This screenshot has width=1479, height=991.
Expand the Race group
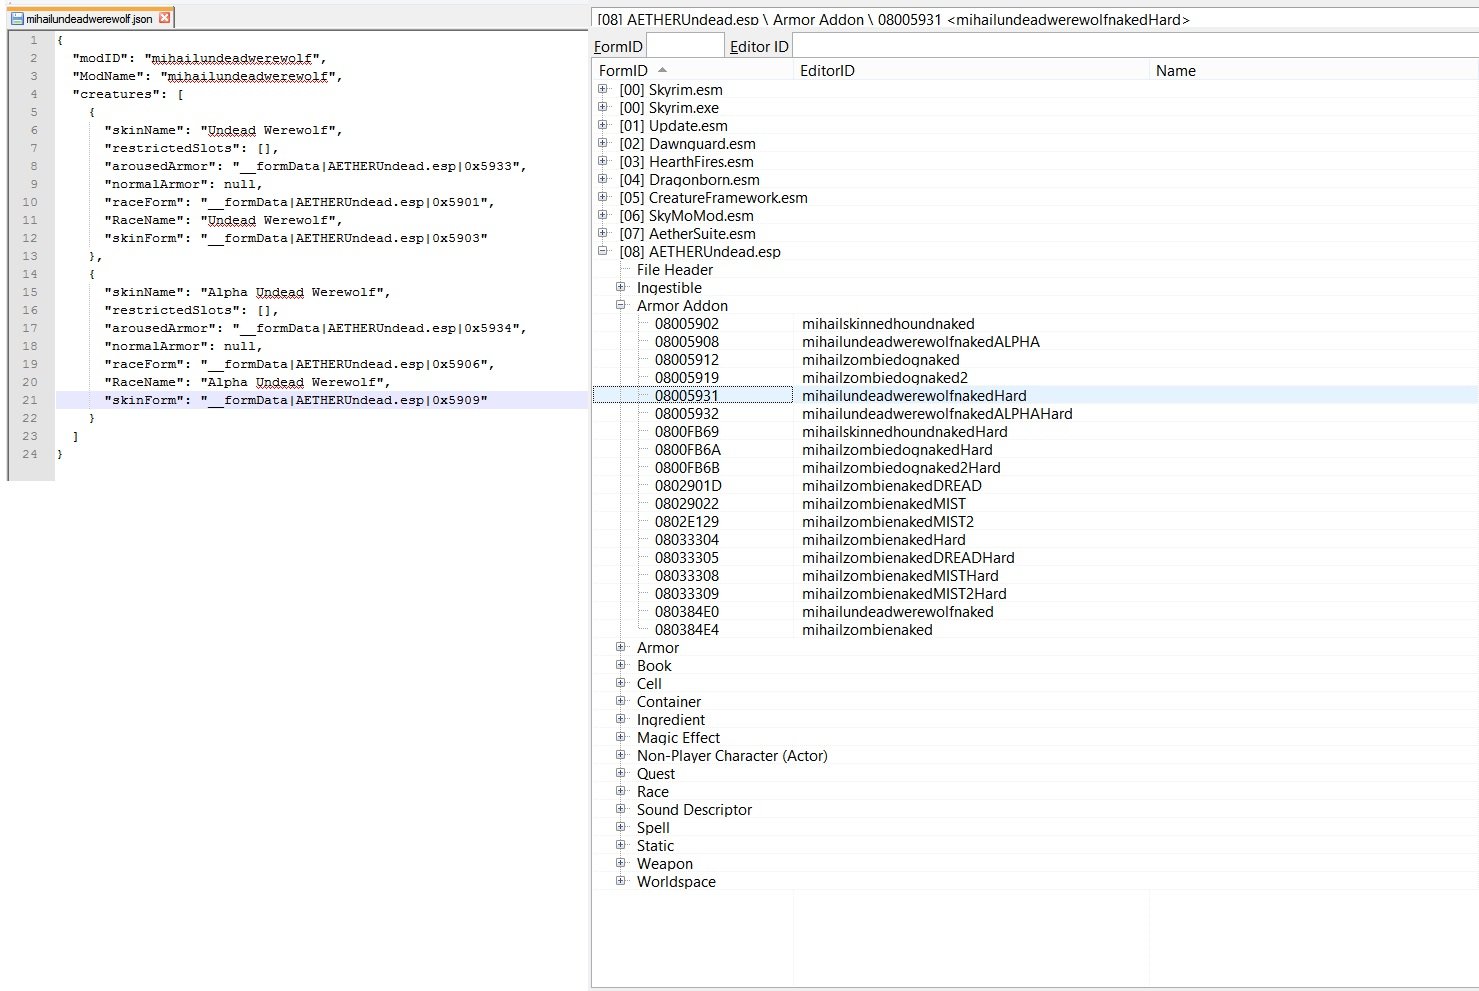621,792
